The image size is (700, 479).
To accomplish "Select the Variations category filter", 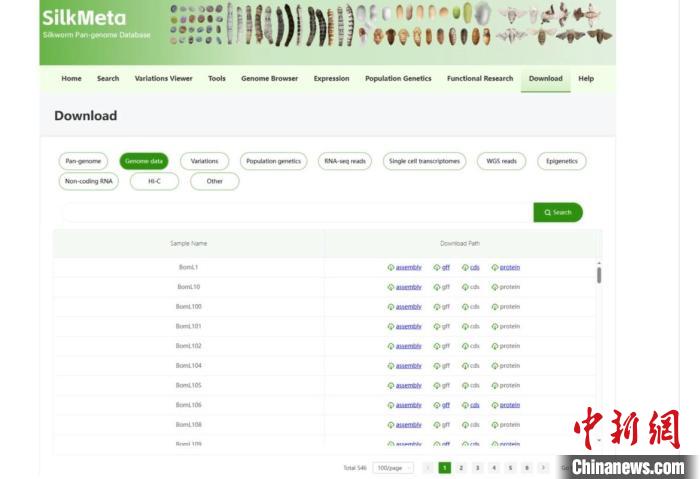I will tap(204, 161).
